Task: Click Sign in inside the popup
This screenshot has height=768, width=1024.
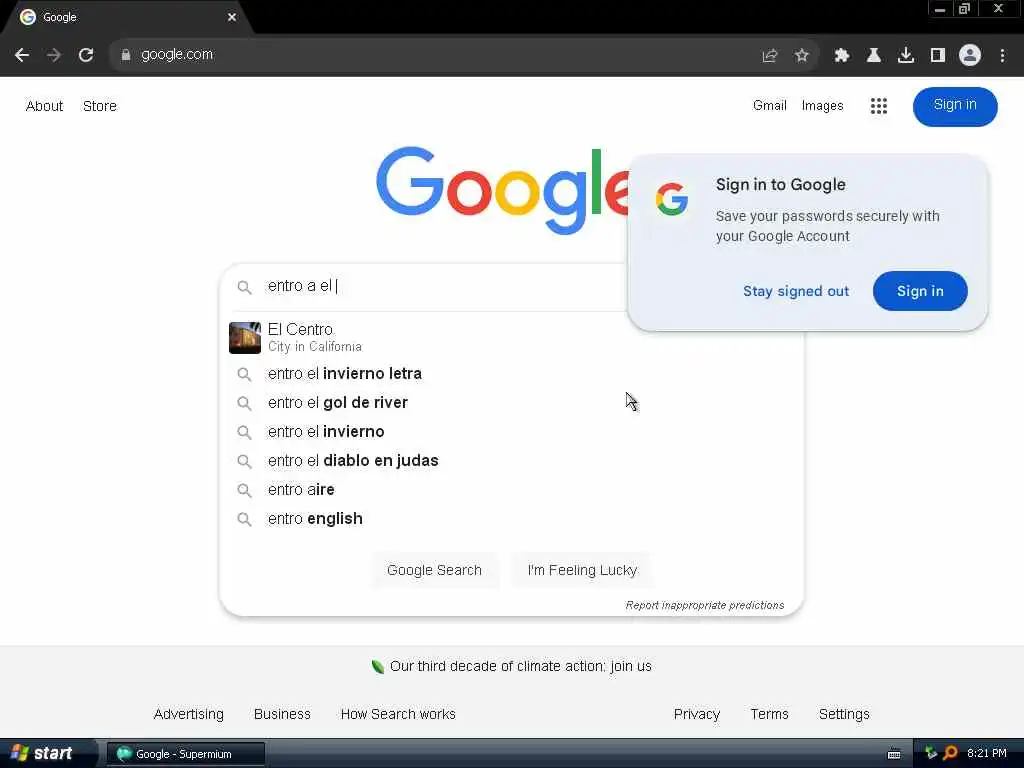Action: pos(920,291)
